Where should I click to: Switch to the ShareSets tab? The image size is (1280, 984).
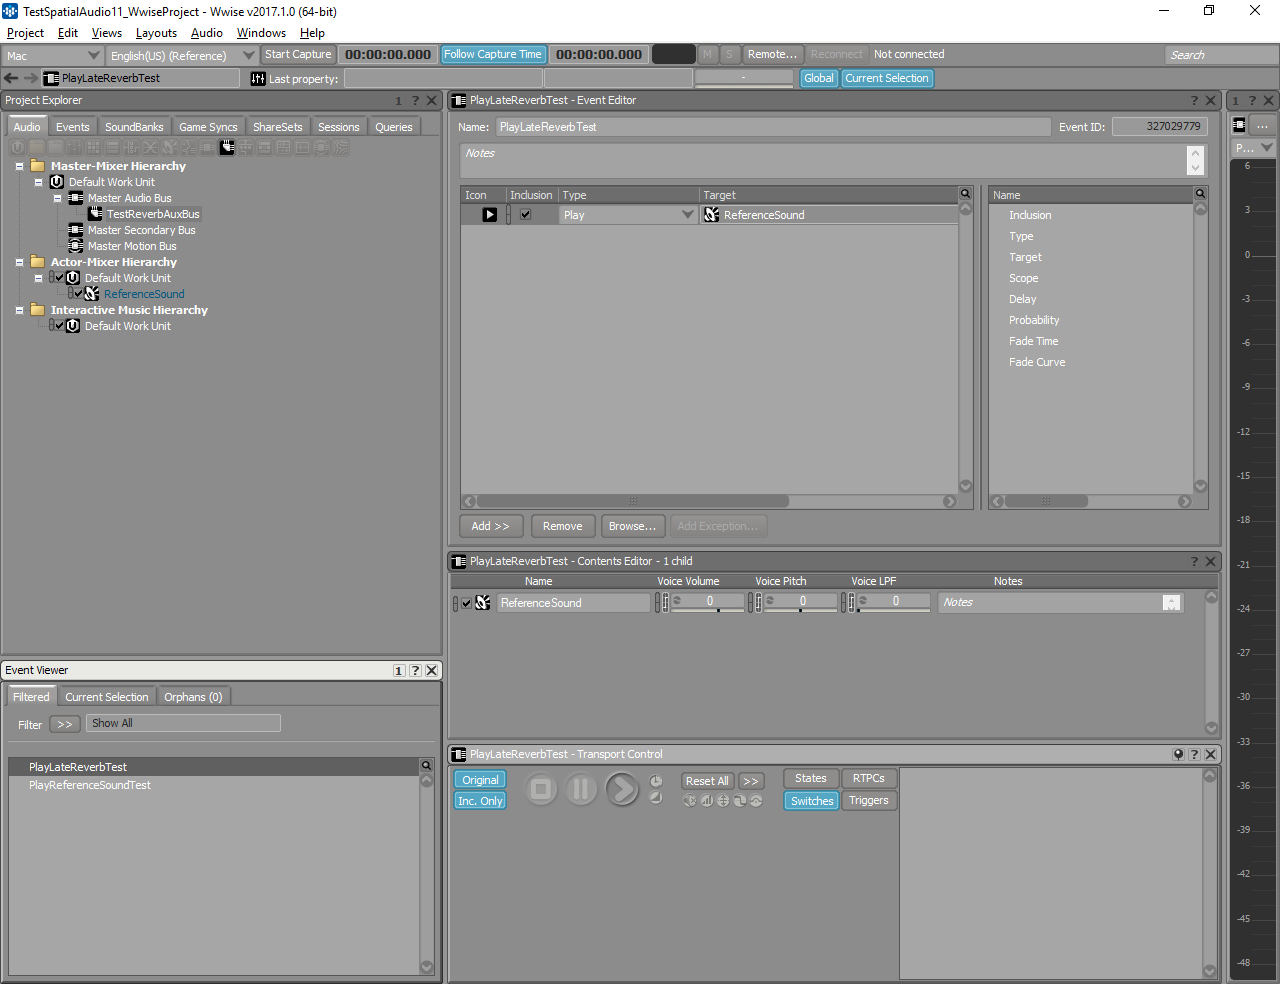click(277, 127)
